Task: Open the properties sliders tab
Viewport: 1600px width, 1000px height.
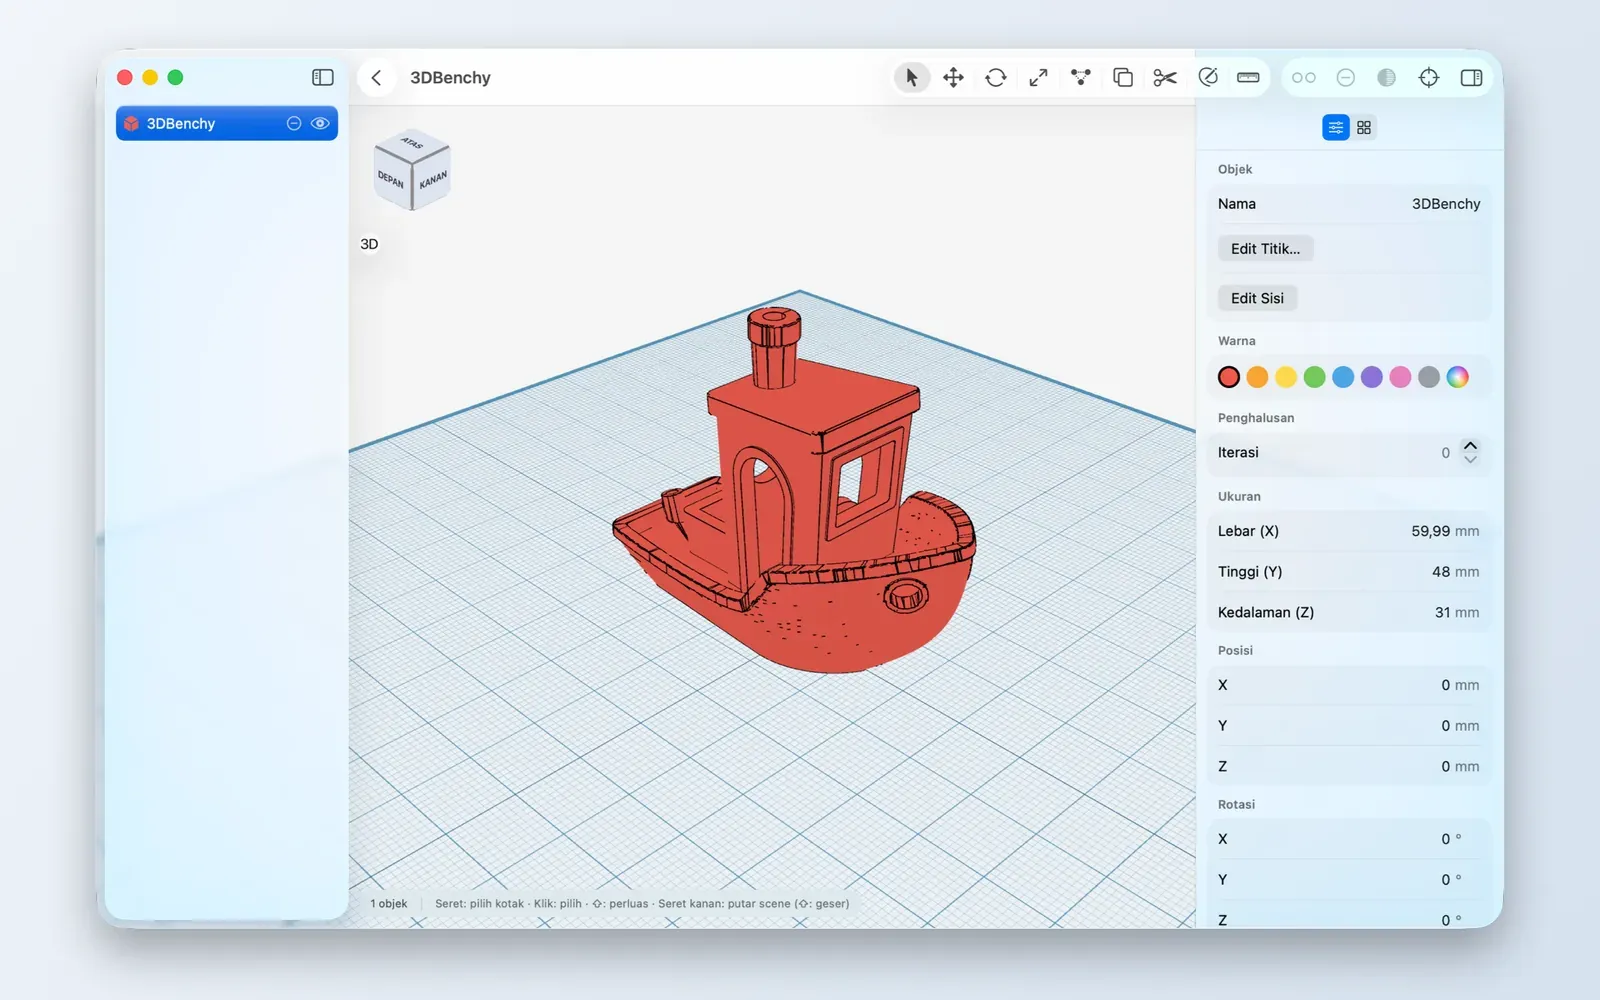Action: (1336, 127)
